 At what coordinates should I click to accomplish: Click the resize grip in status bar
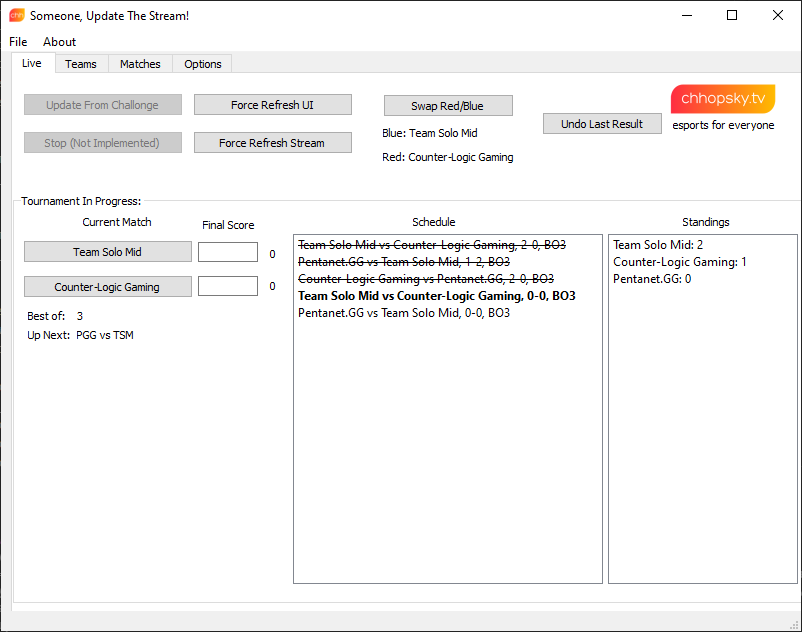795,625
